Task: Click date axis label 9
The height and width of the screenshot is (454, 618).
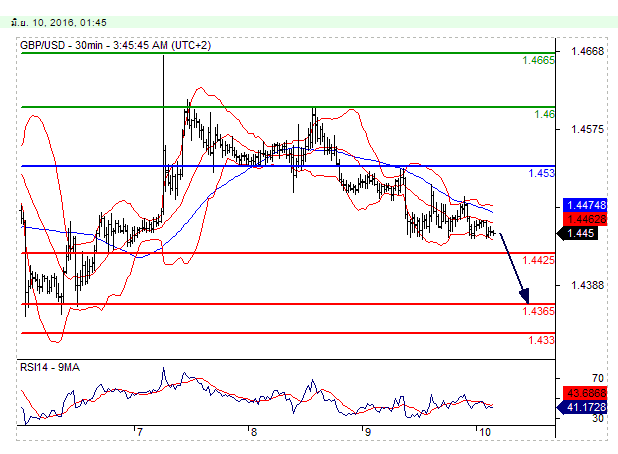Action: [368, 432]
